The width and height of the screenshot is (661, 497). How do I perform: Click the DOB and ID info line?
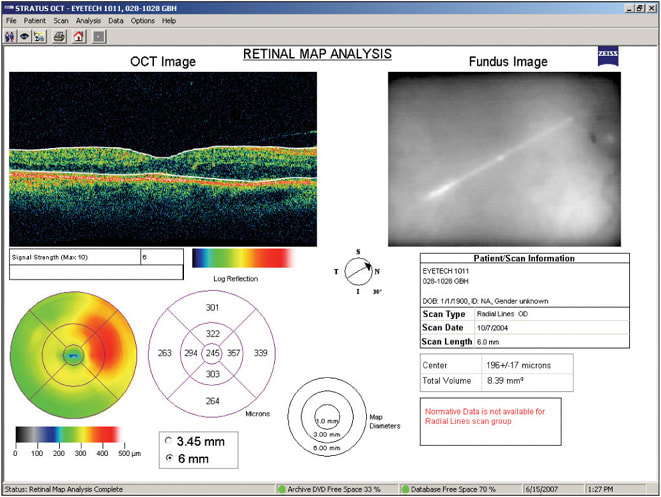485,301
